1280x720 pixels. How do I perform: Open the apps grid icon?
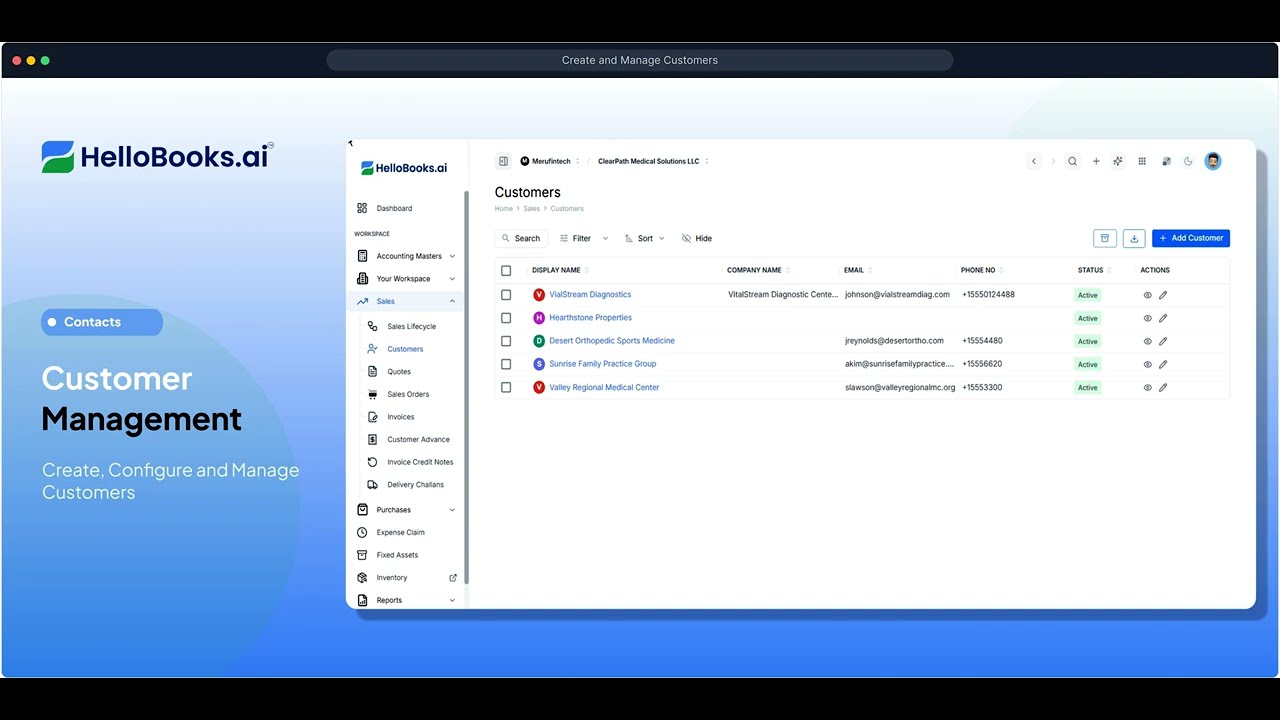click(x=1142, y=161)
